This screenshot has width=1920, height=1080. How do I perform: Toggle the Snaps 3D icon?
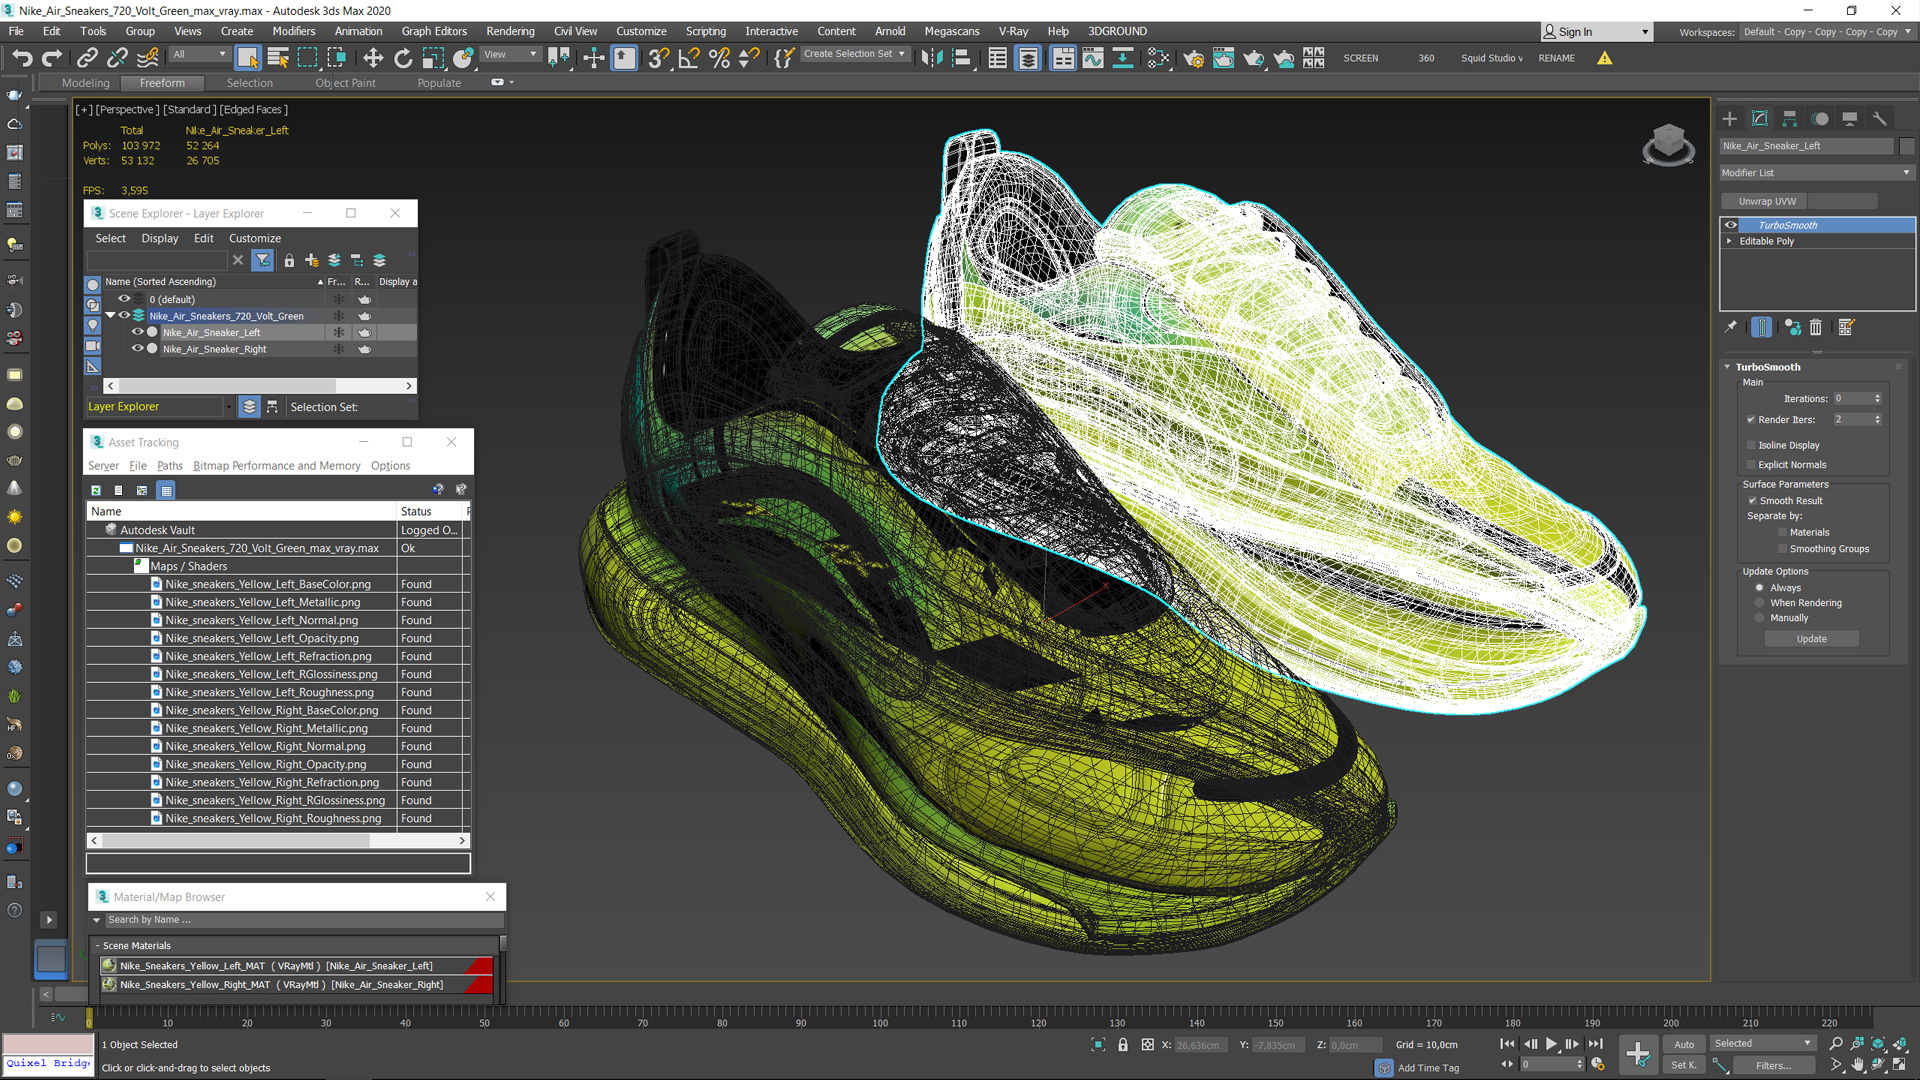pos(658,58)
